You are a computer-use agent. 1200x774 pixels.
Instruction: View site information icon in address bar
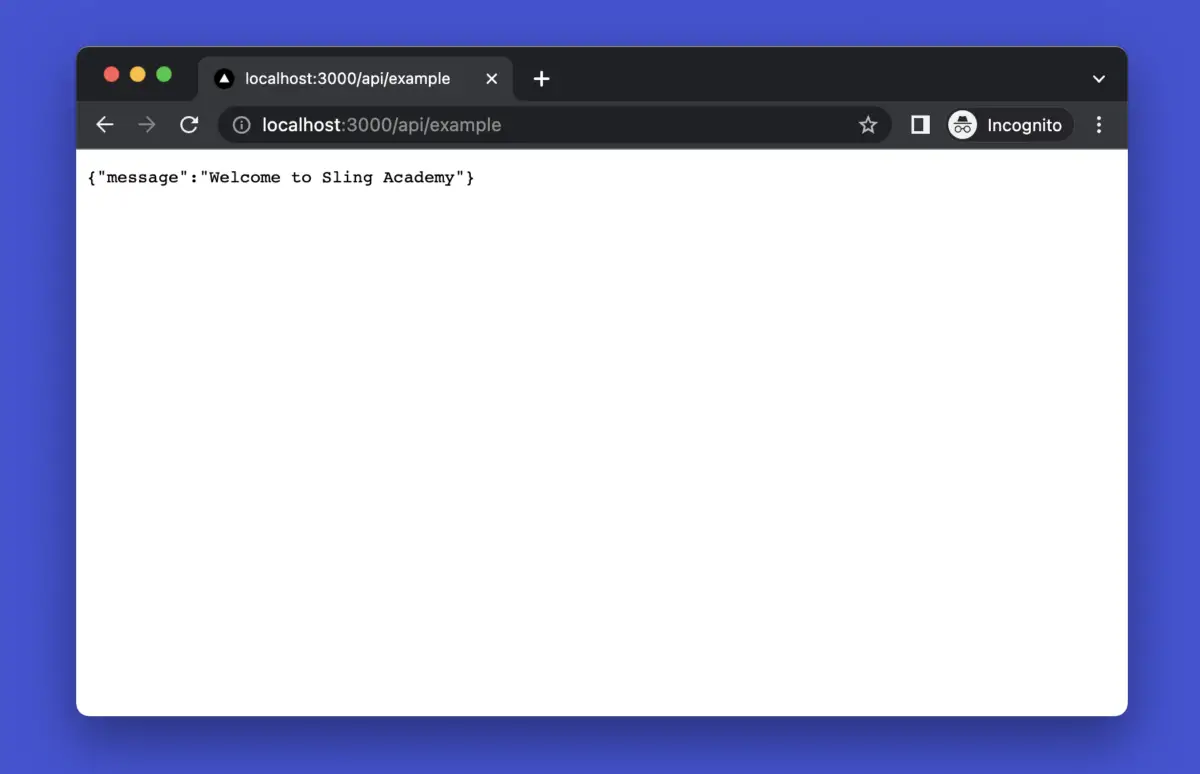coord(241,125)
